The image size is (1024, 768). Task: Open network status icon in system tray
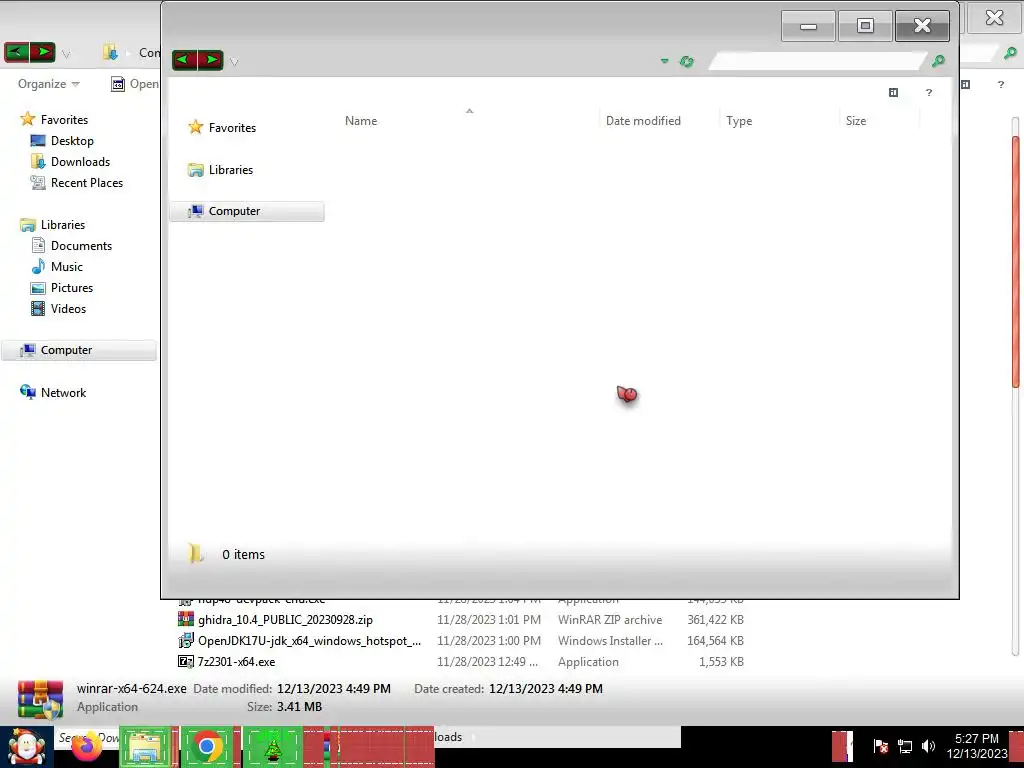(x=905, y=746)
